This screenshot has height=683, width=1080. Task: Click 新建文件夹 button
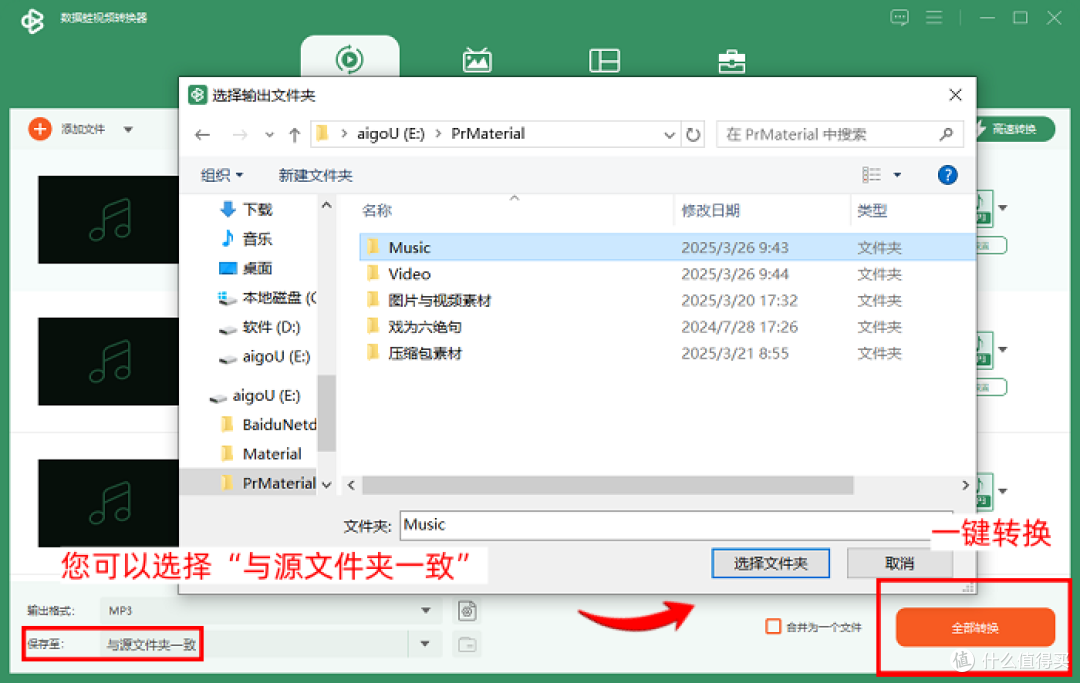[315, 175]
